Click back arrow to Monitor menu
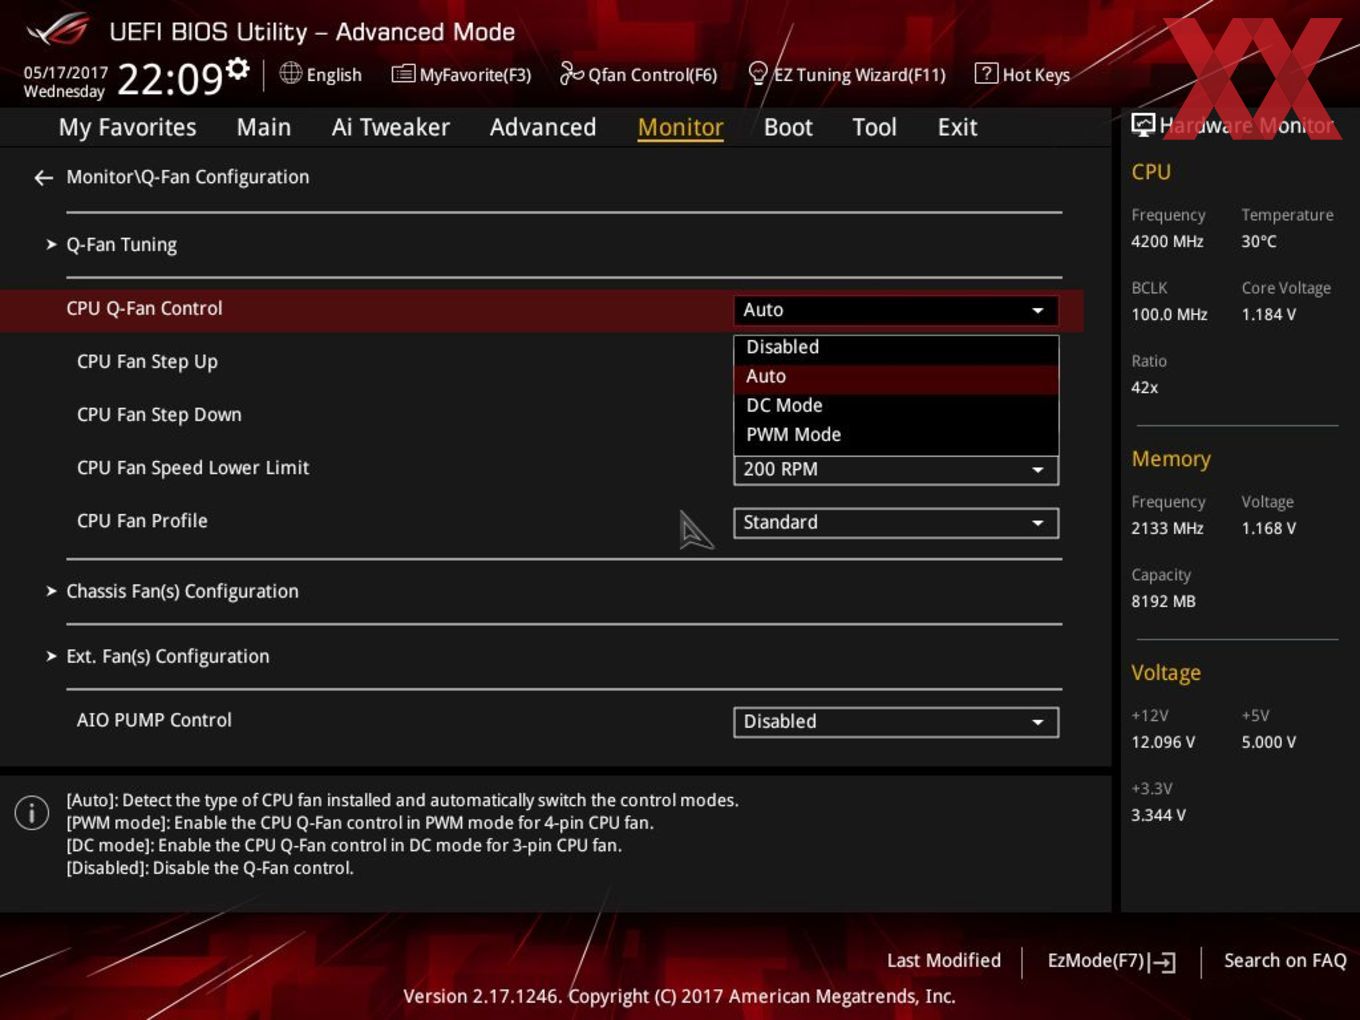 pos(43,178)
